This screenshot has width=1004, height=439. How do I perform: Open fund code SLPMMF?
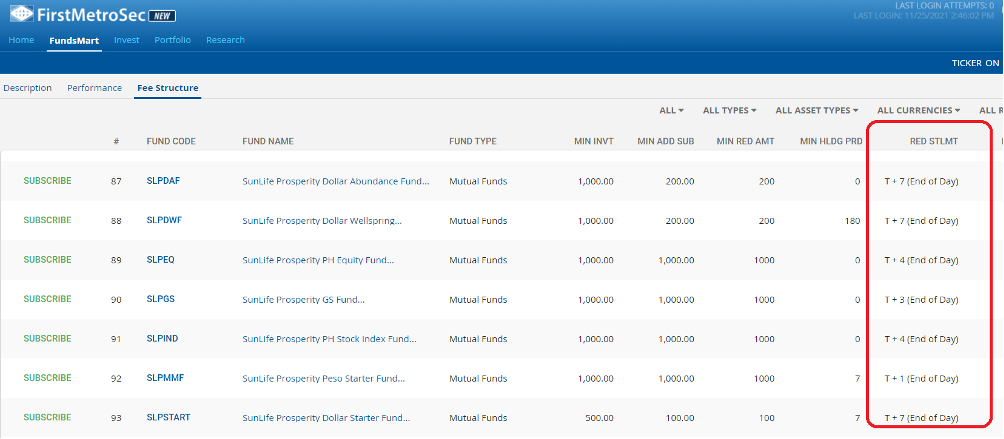pos(165,378)
